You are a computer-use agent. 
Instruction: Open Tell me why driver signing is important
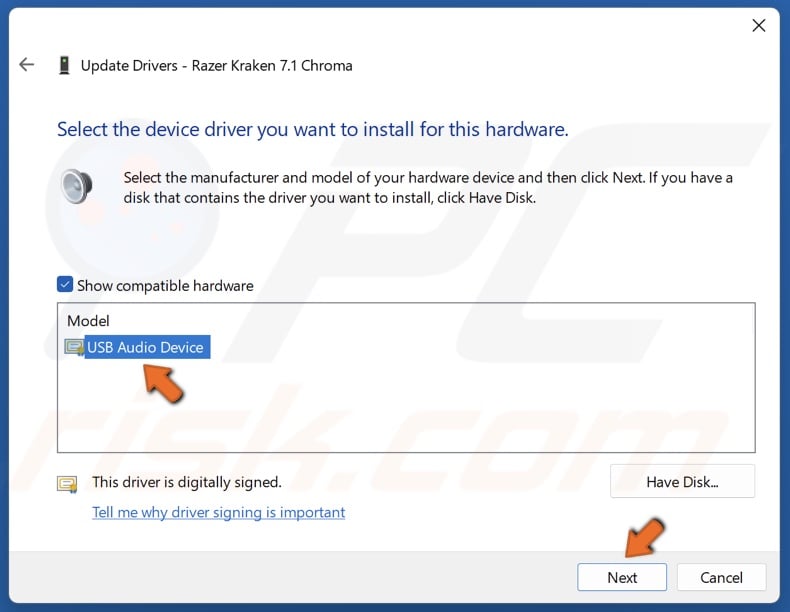coord(219,512)
